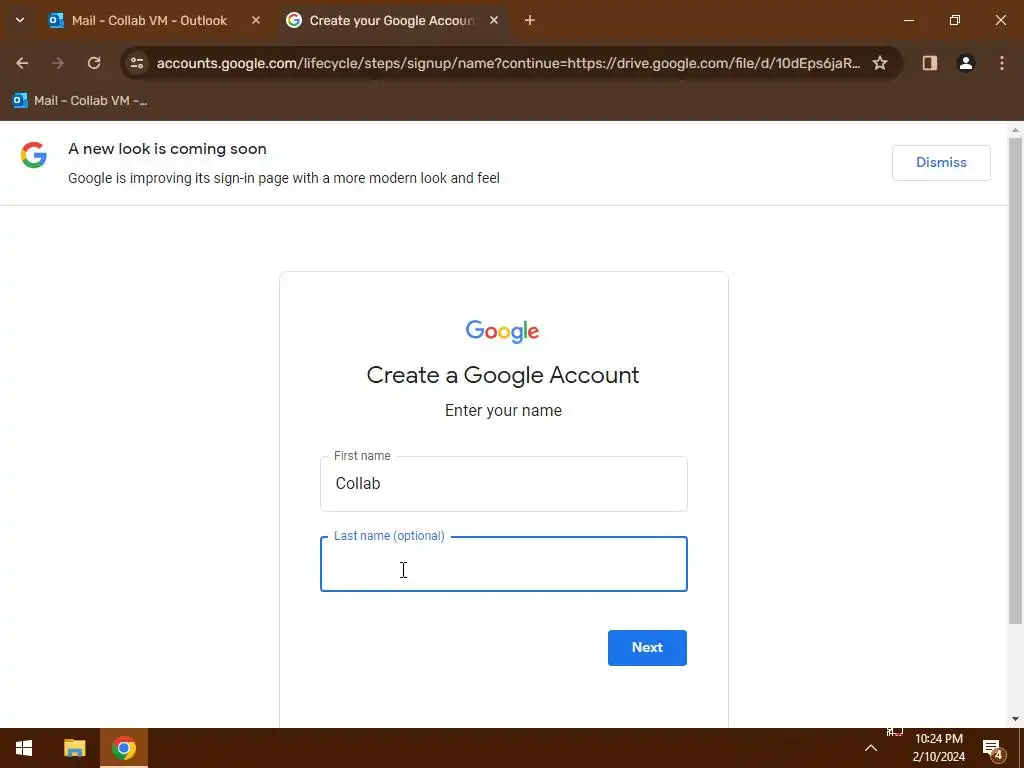
Task: Go forward with the forward arrow
Action: 58,63
